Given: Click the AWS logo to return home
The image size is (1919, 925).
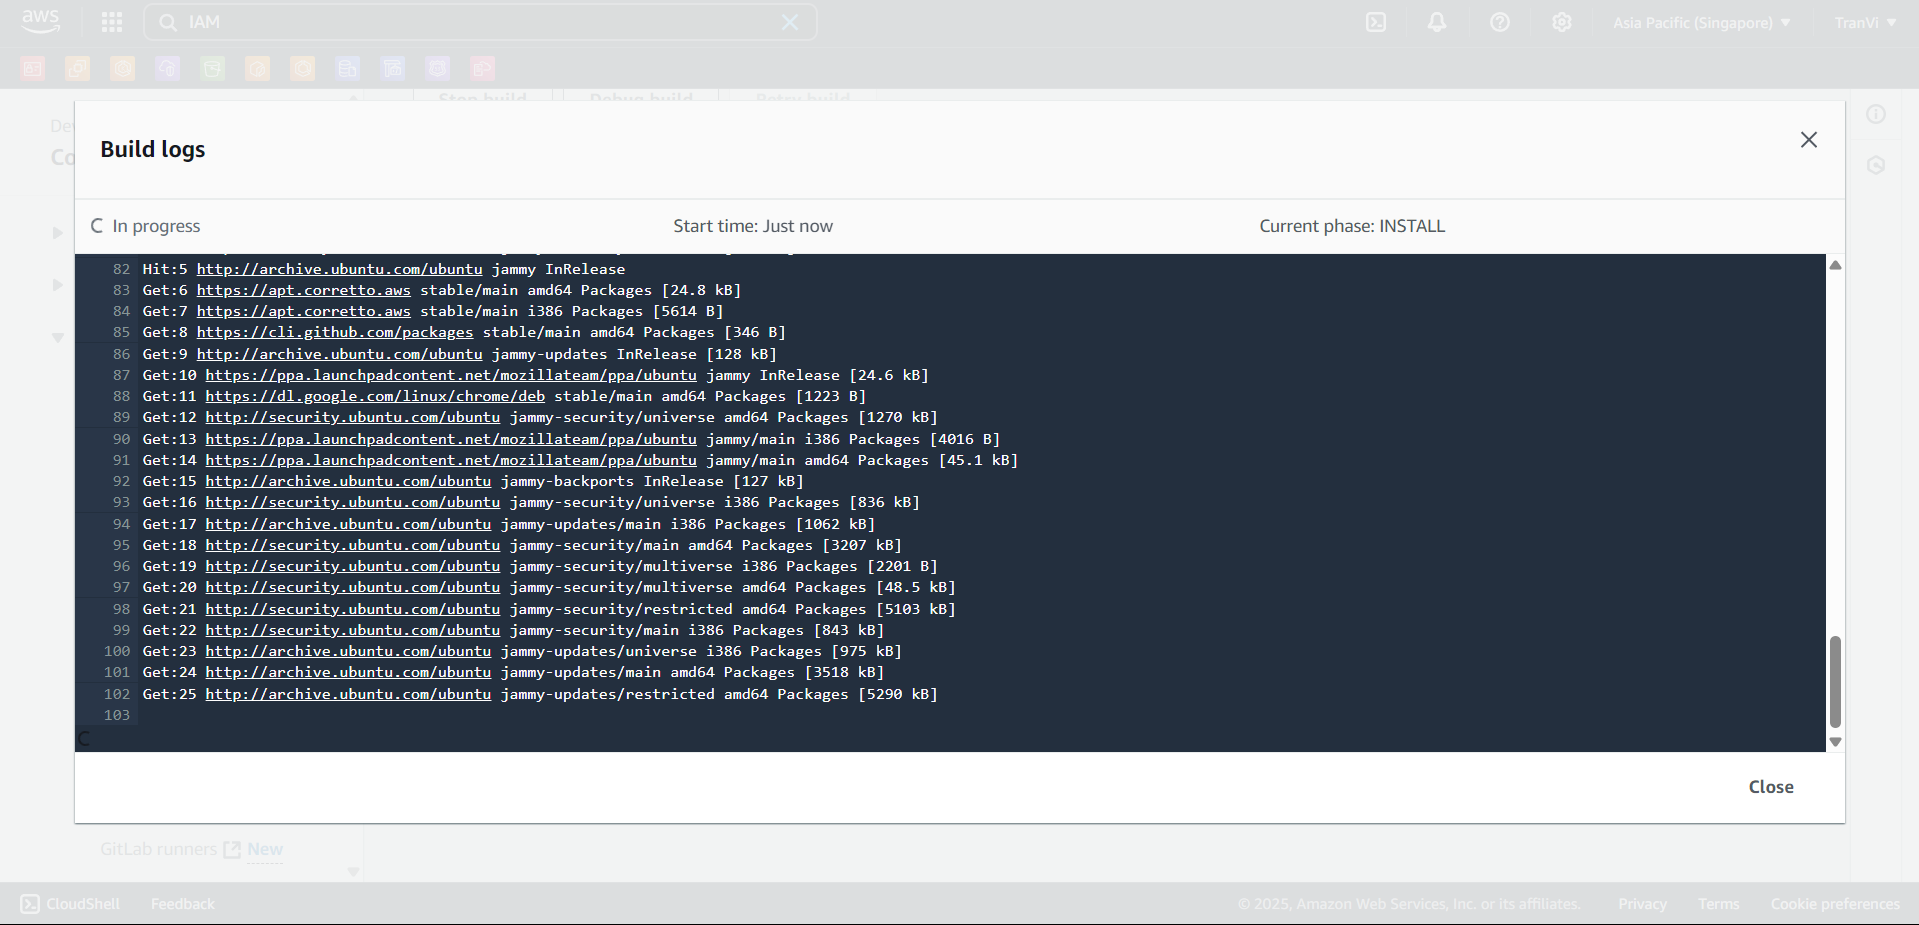Looking at the screenshot, I should point(39,21).
